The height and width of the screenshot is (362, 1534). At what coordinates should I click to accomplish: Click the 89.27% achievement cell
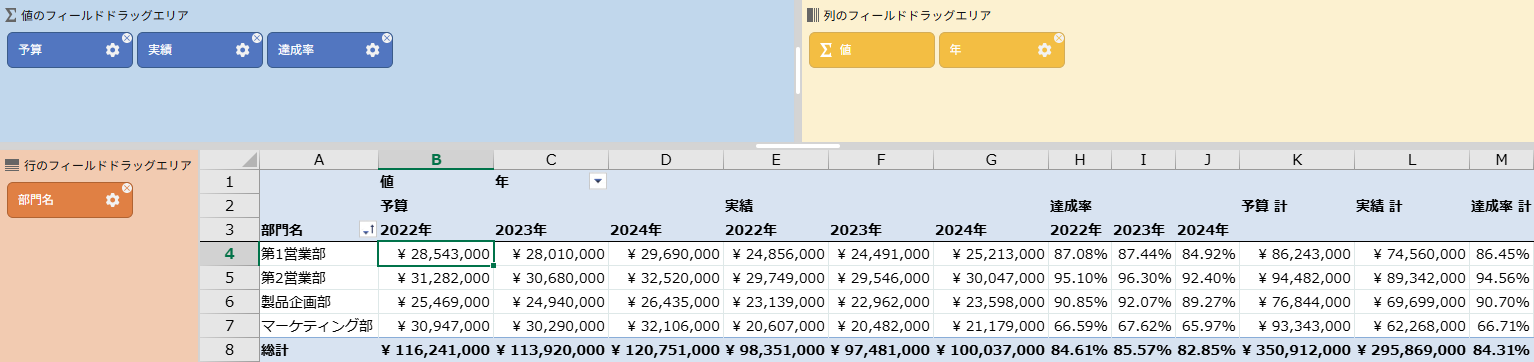(x=1207, y=302)
